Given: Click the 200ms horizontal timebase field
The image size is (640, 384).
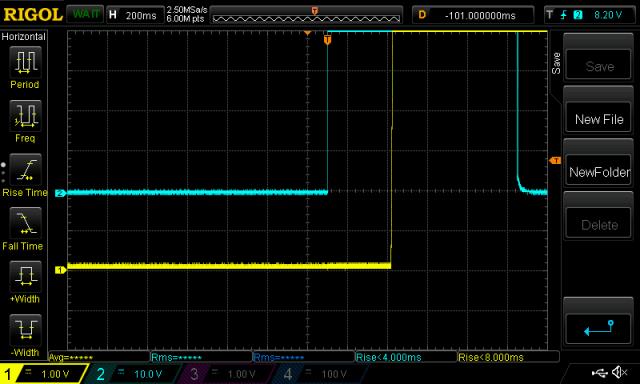Looking at the screenshot, I should [135, 16].
